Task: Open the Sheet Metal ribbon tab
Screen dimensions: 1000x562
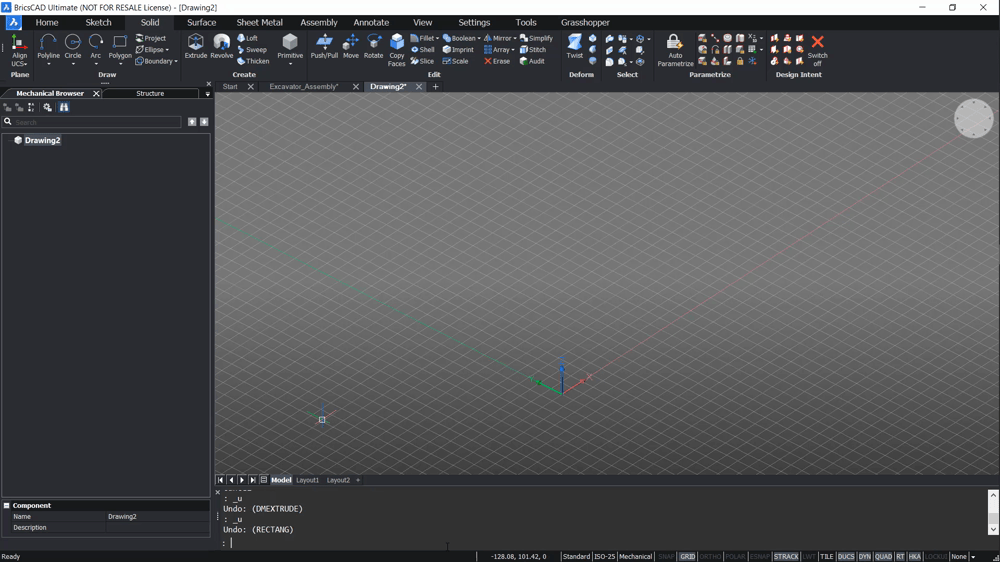Action: point(260,22)
